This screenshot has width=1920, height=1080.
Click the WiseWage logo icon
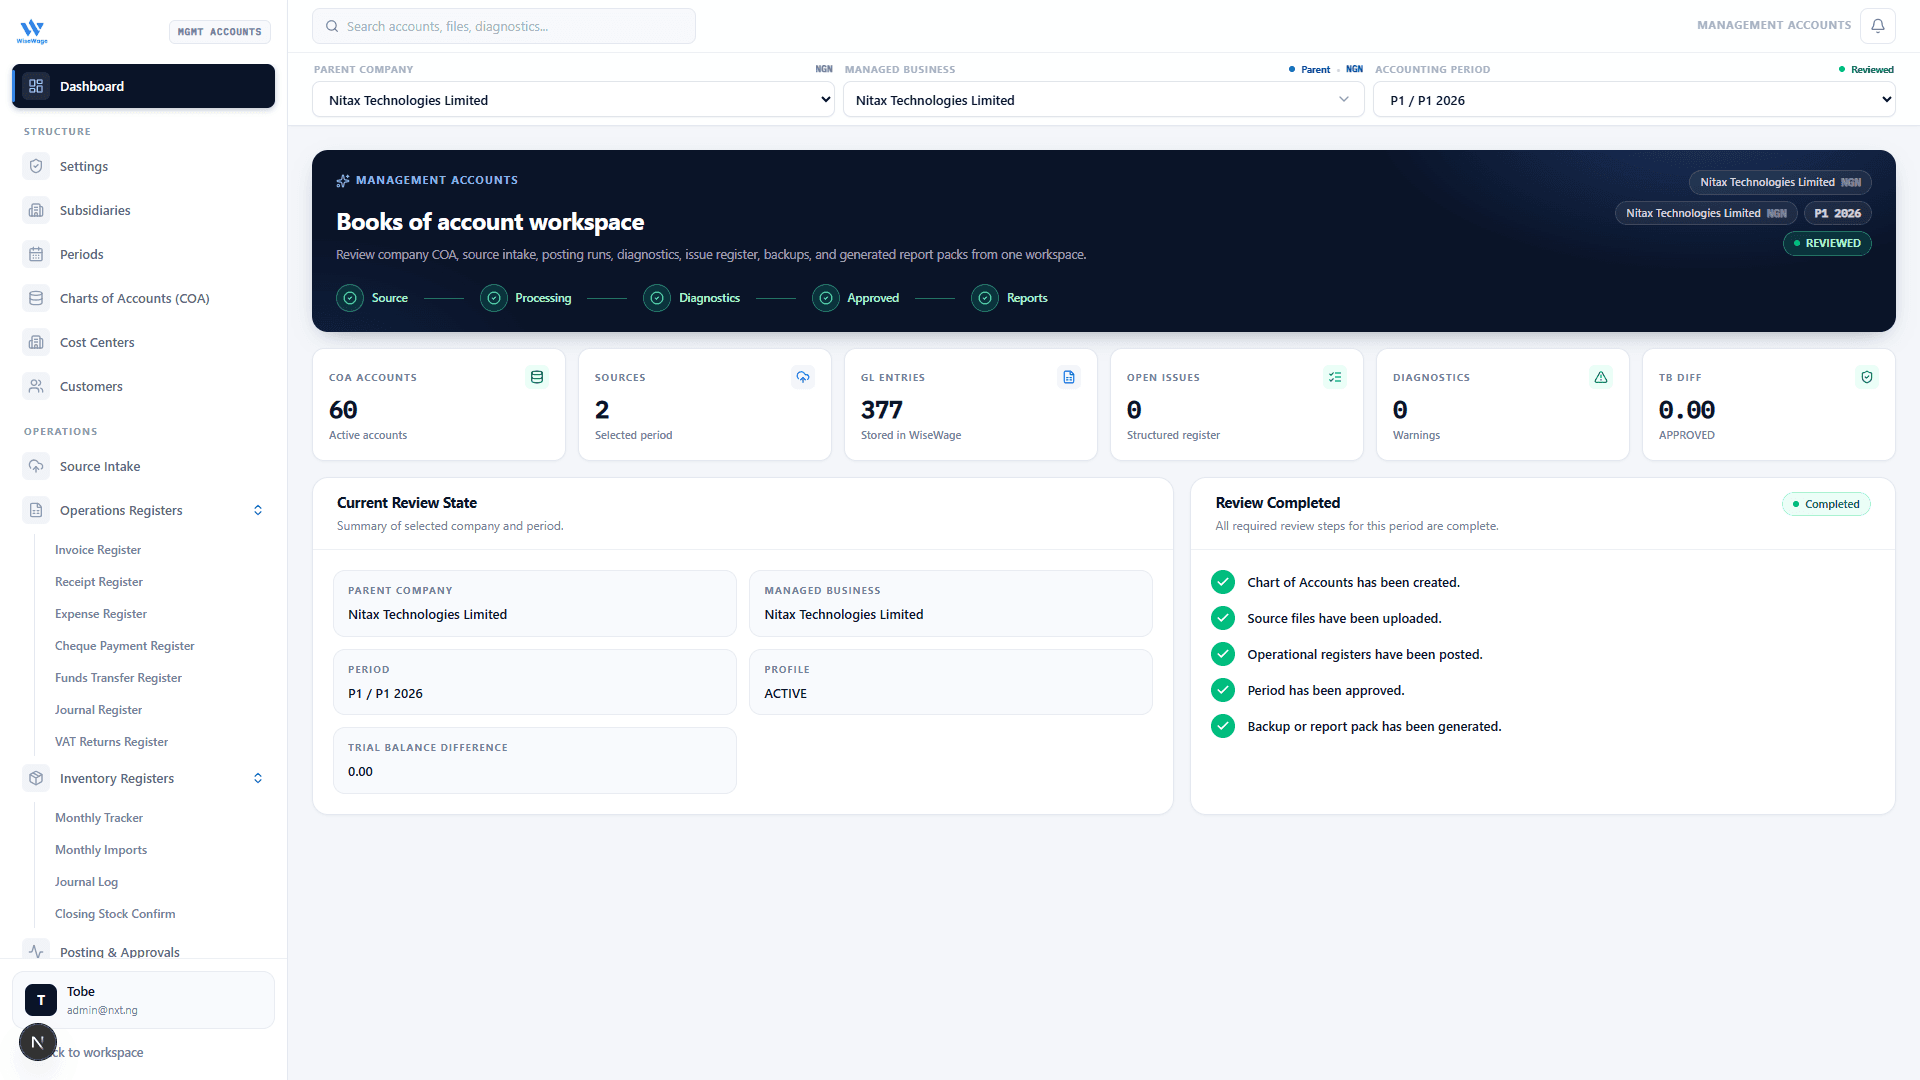(x=32, y=31)
